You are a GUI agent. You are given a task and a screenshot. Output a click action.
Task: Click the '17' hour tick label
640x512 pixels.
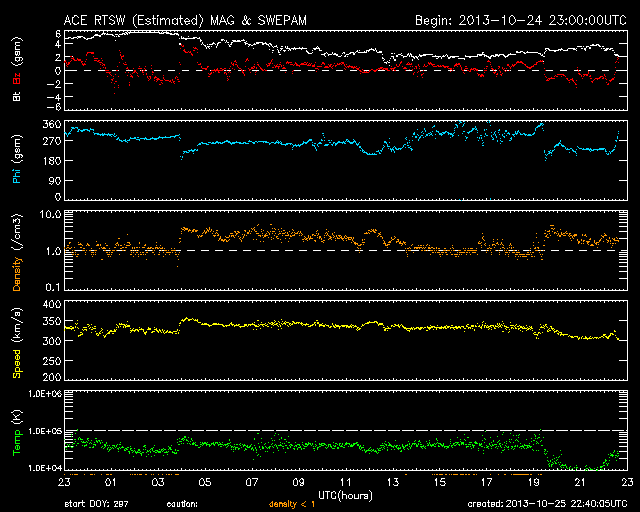tap(487, 482)
